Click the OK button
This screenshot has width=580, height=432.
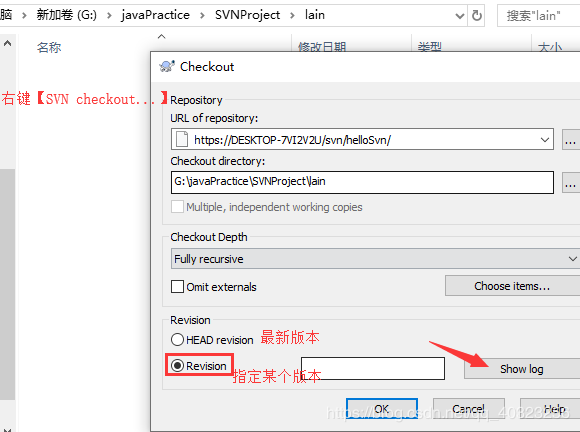tap(382, 408)
